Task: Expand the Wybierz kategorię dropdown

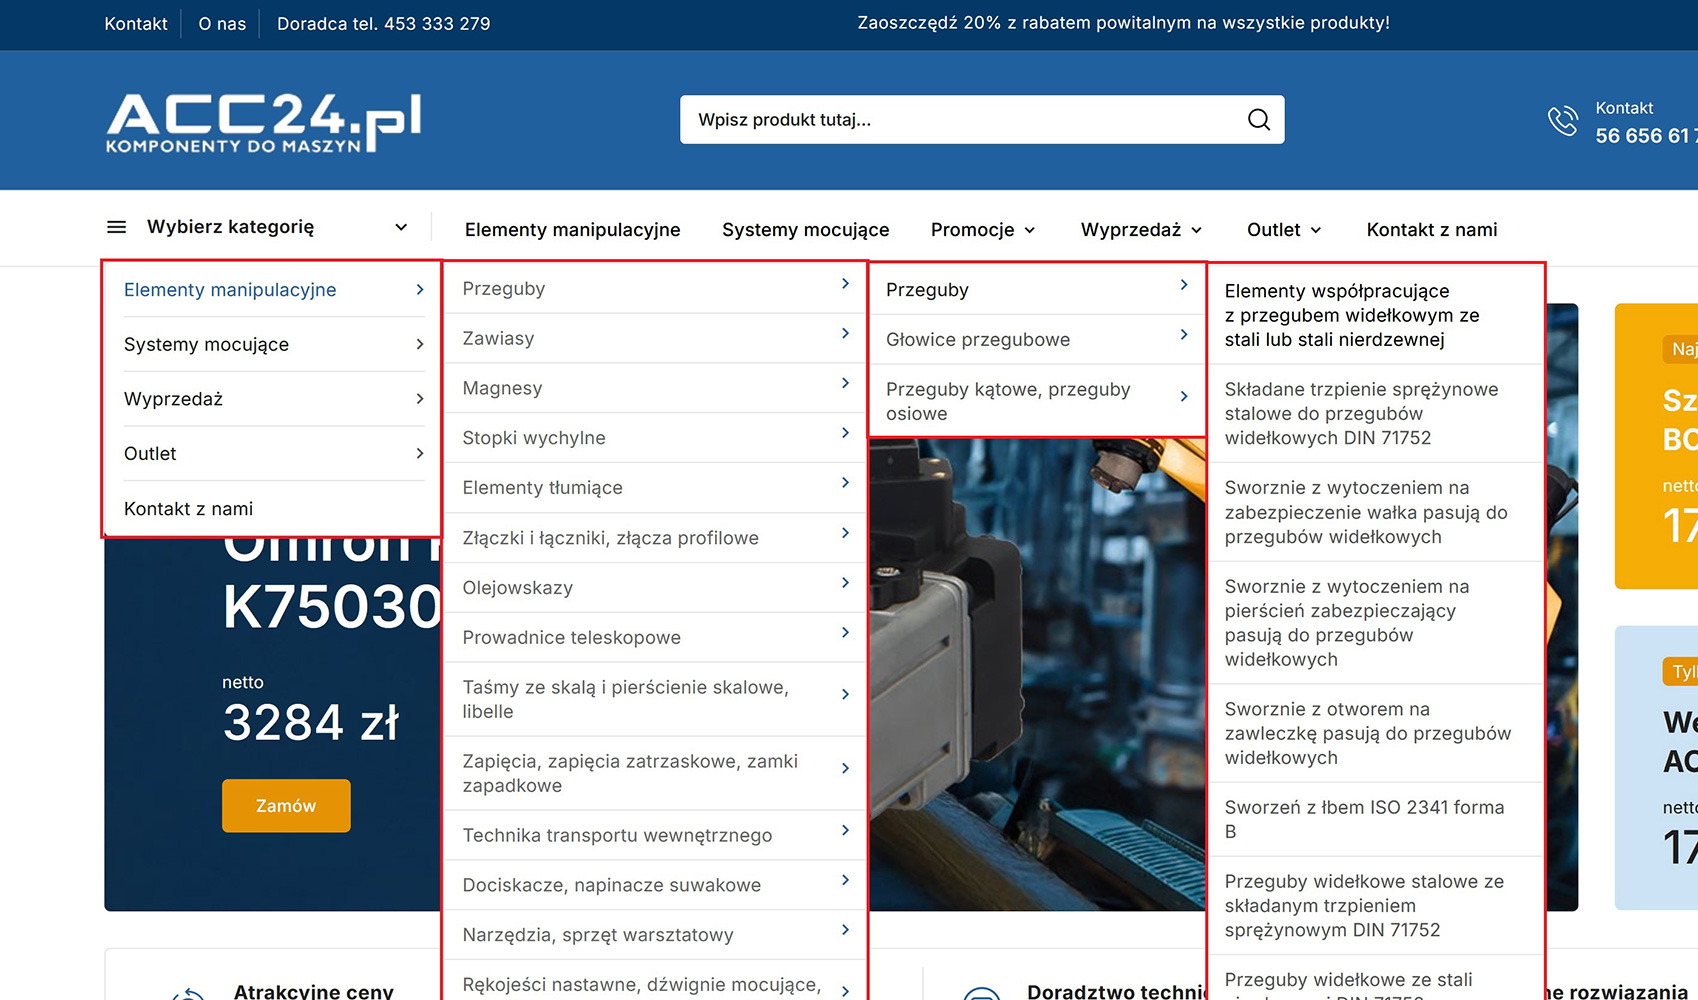Action: coord(400,227)
